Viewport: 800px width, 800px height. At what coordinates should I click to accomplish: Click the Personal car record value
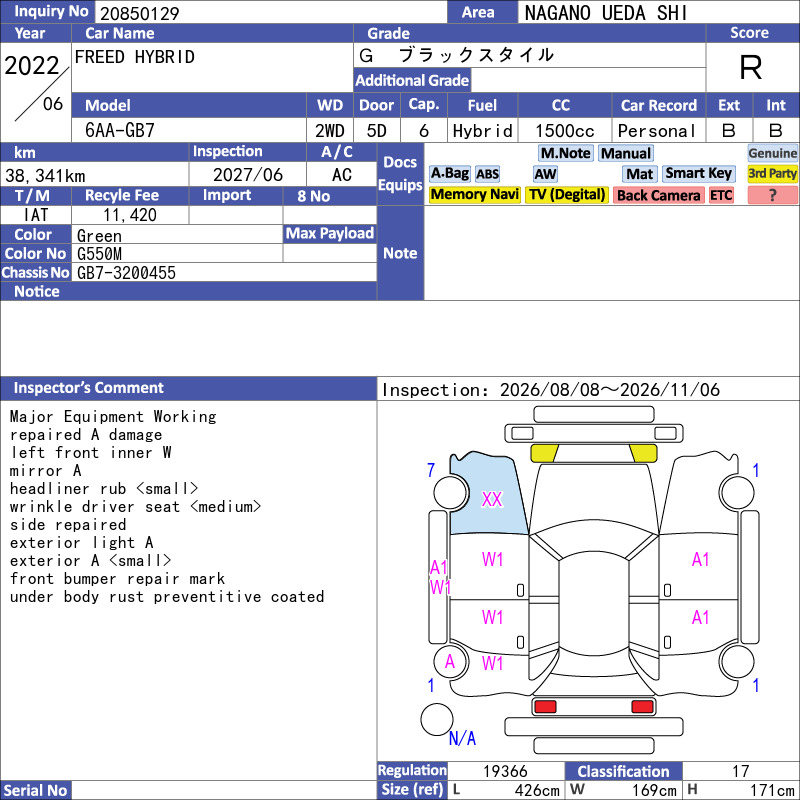pyautogui.click(x=657, y=131)
